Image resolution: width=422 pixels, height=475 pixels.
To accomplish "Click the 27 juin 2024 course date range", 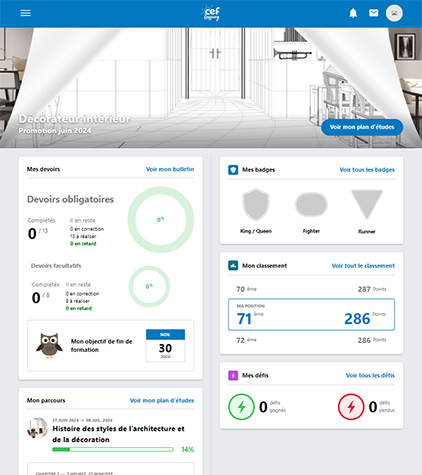I will 82,420.
